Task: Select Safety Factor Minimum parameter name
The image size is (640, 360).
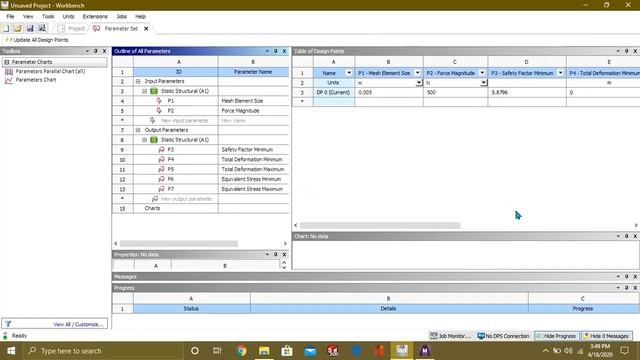Action: tap(247, 149)
